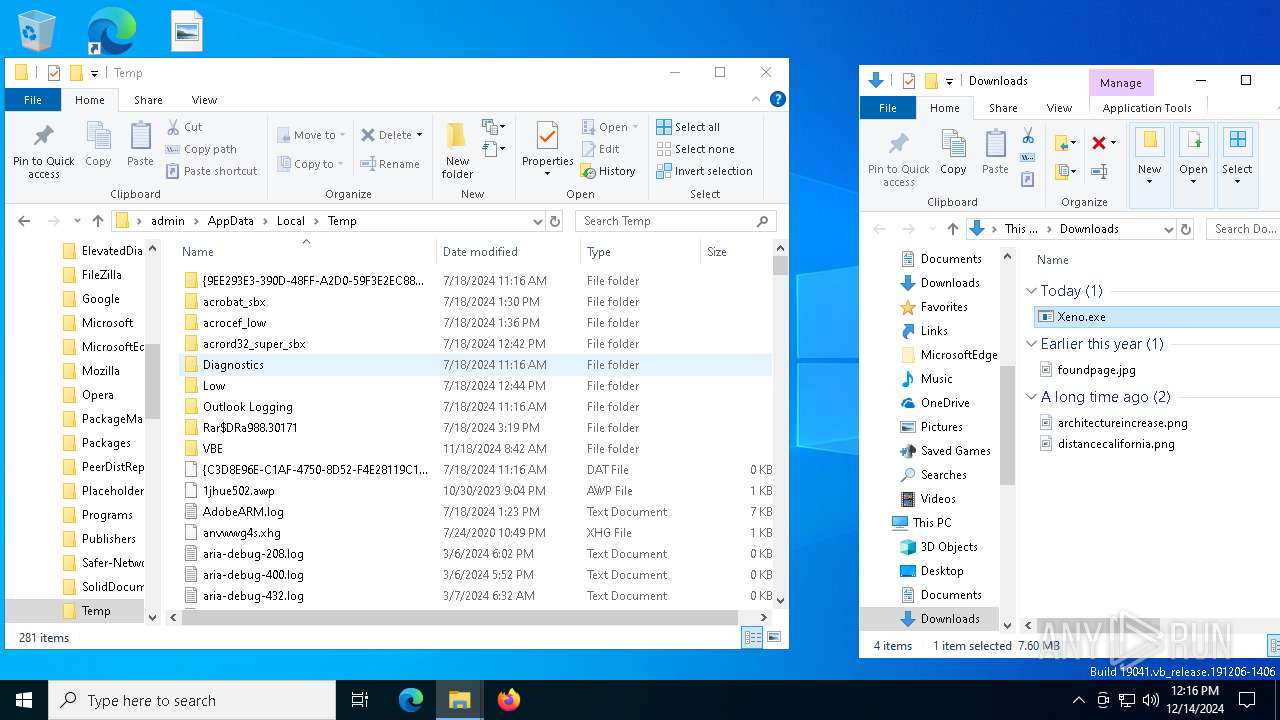Switch to View tab in Temp window
Screen dimensions: 1280x720
(204, 100)
